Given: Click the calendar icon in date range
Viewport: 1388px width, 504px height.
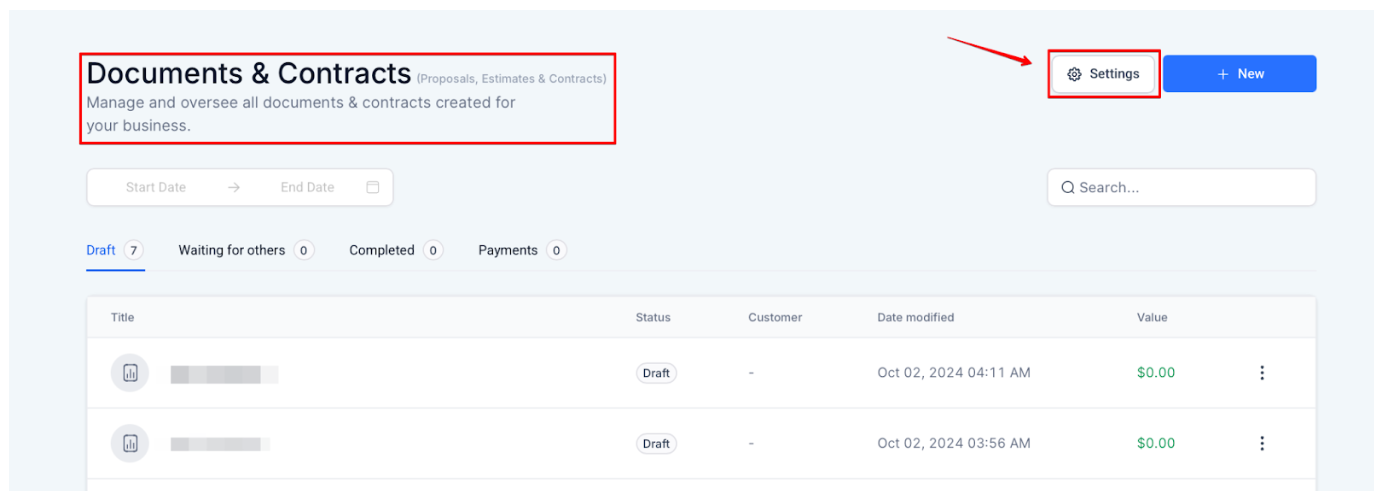Looking at the screenshot, I should pyautogui.click(x=373, y=187).
